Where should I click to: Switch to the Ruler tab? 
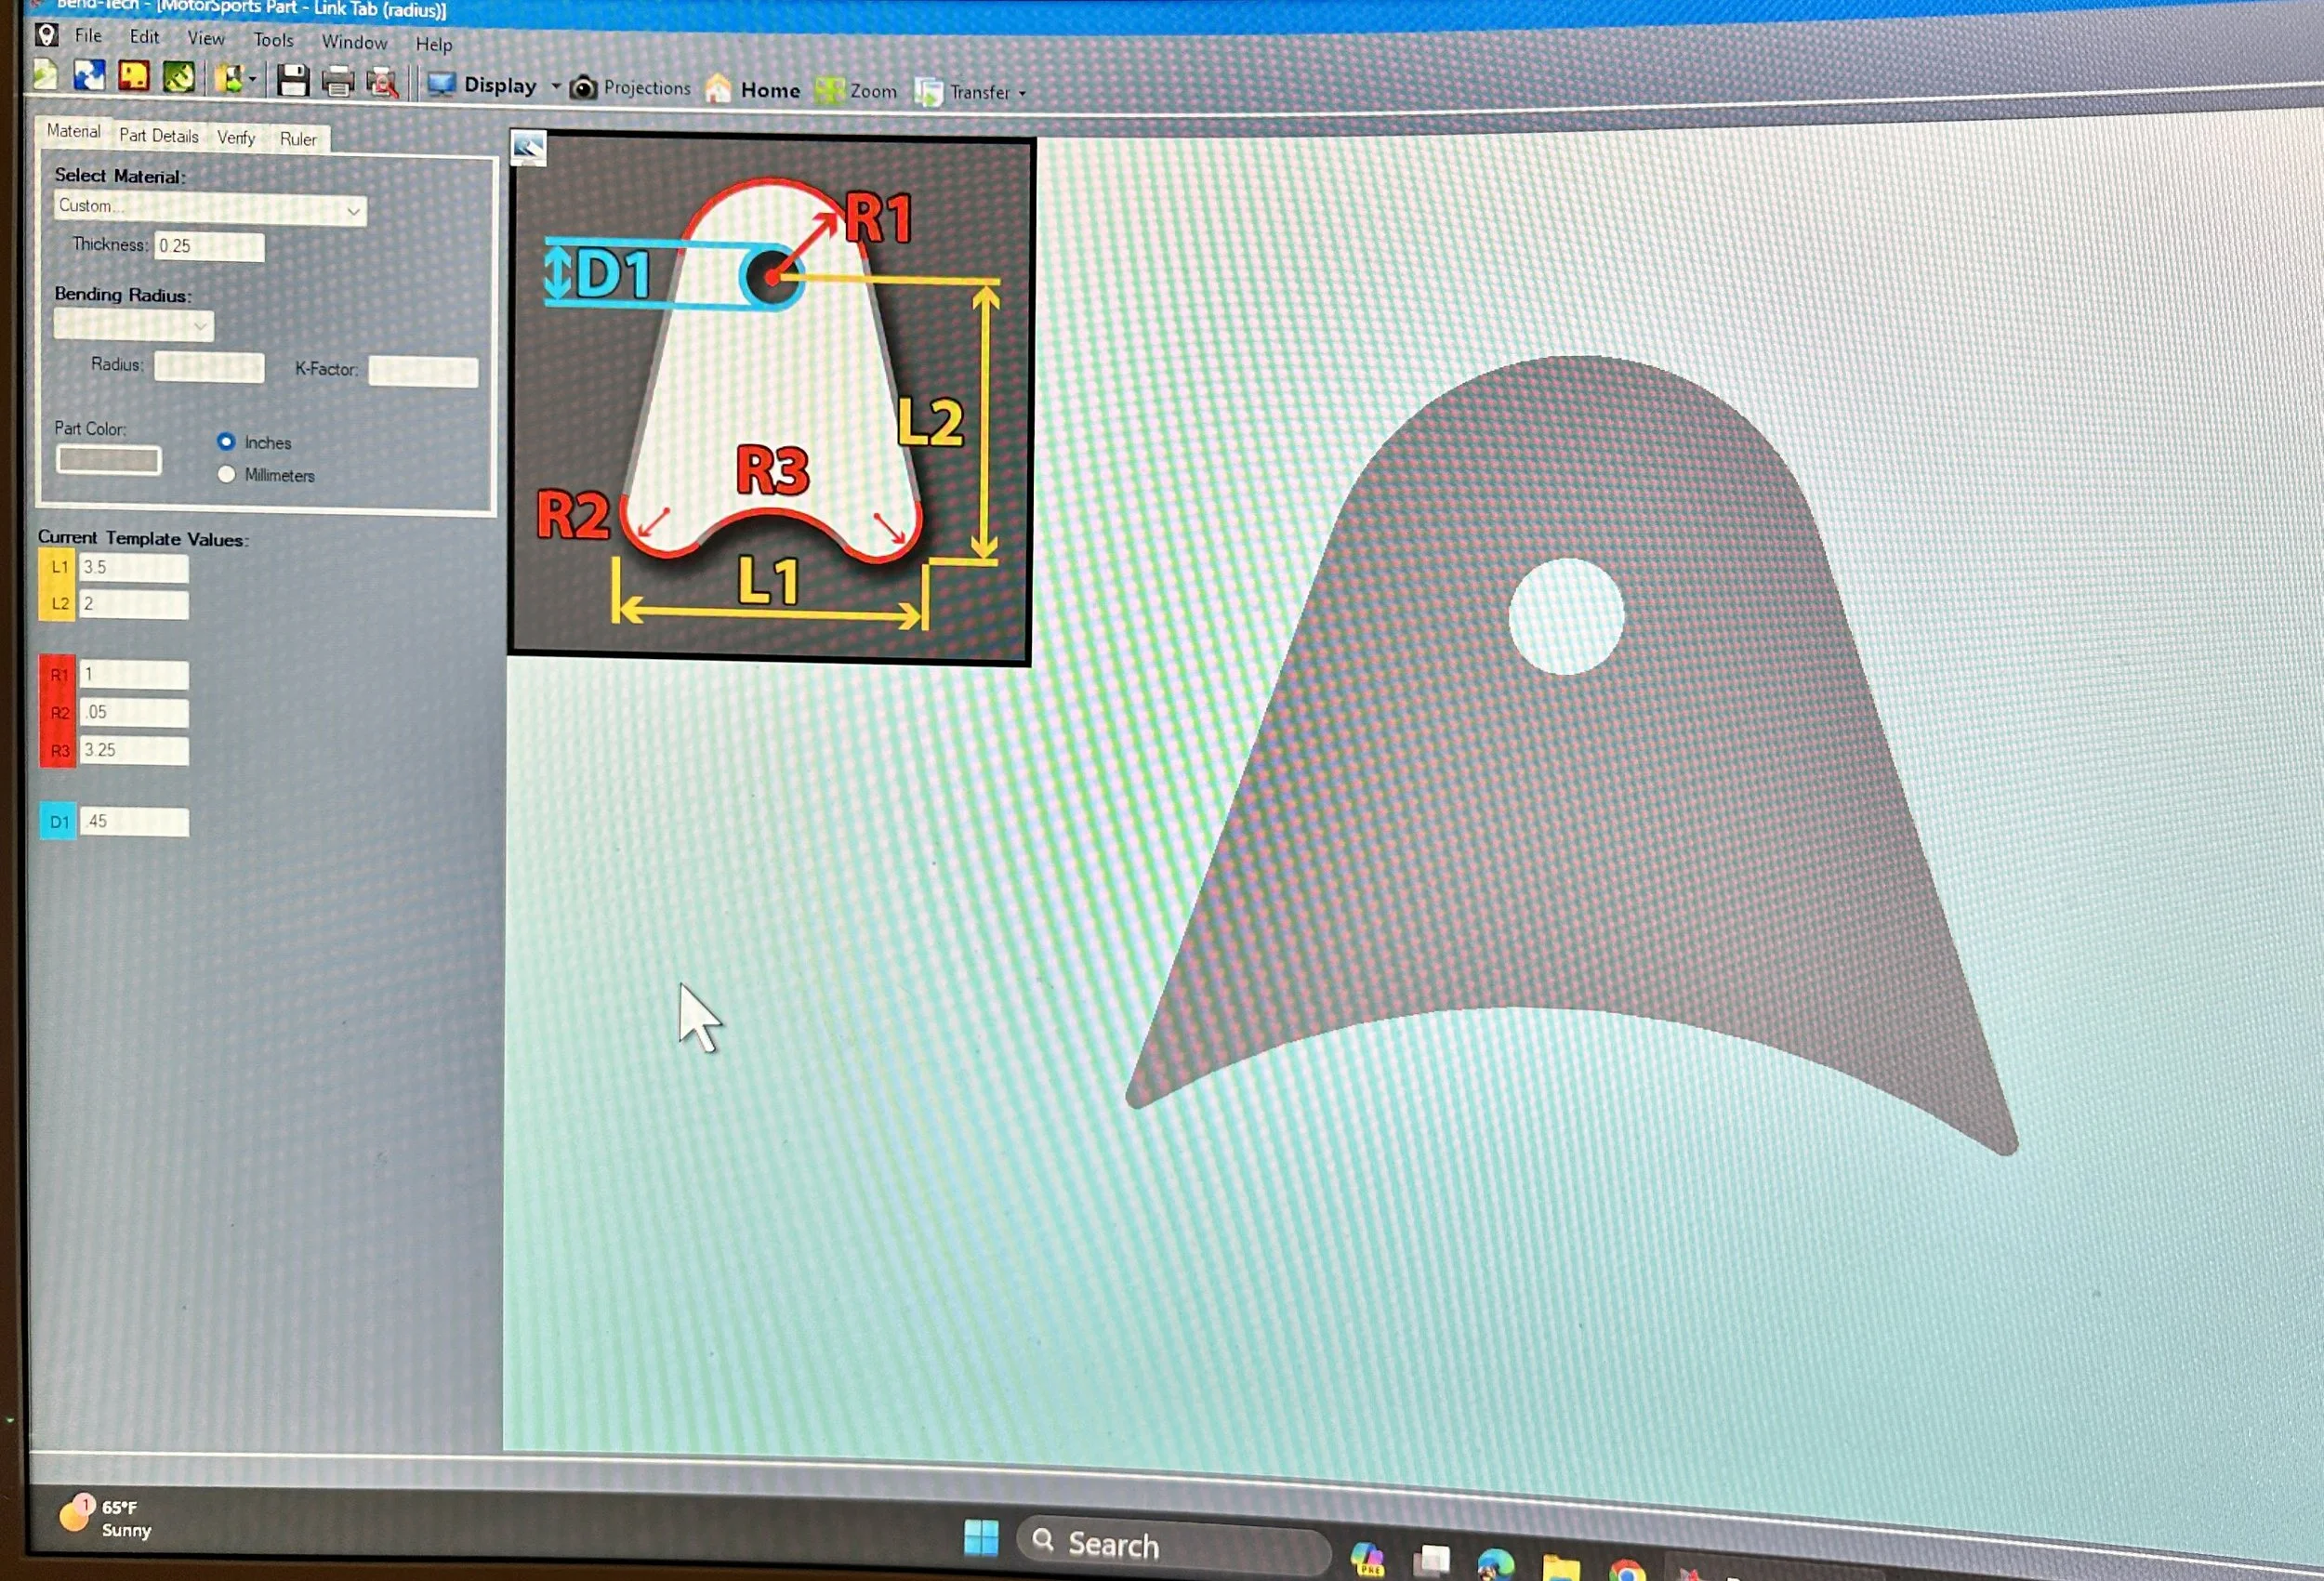click(298, 139)
